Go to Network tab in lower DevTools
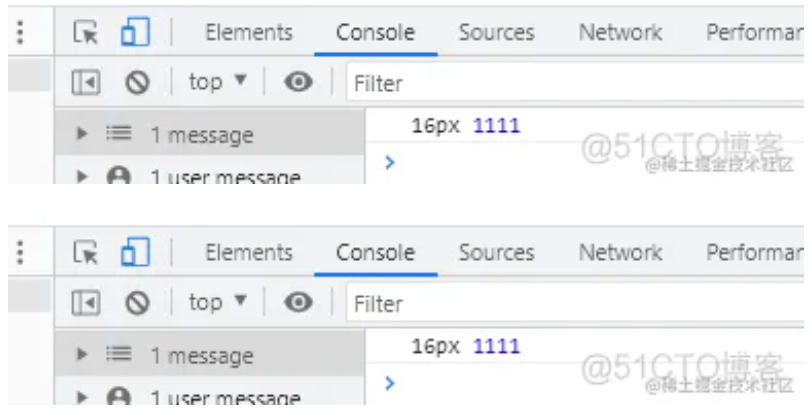 pyautogui.click(x=620, y=253)
